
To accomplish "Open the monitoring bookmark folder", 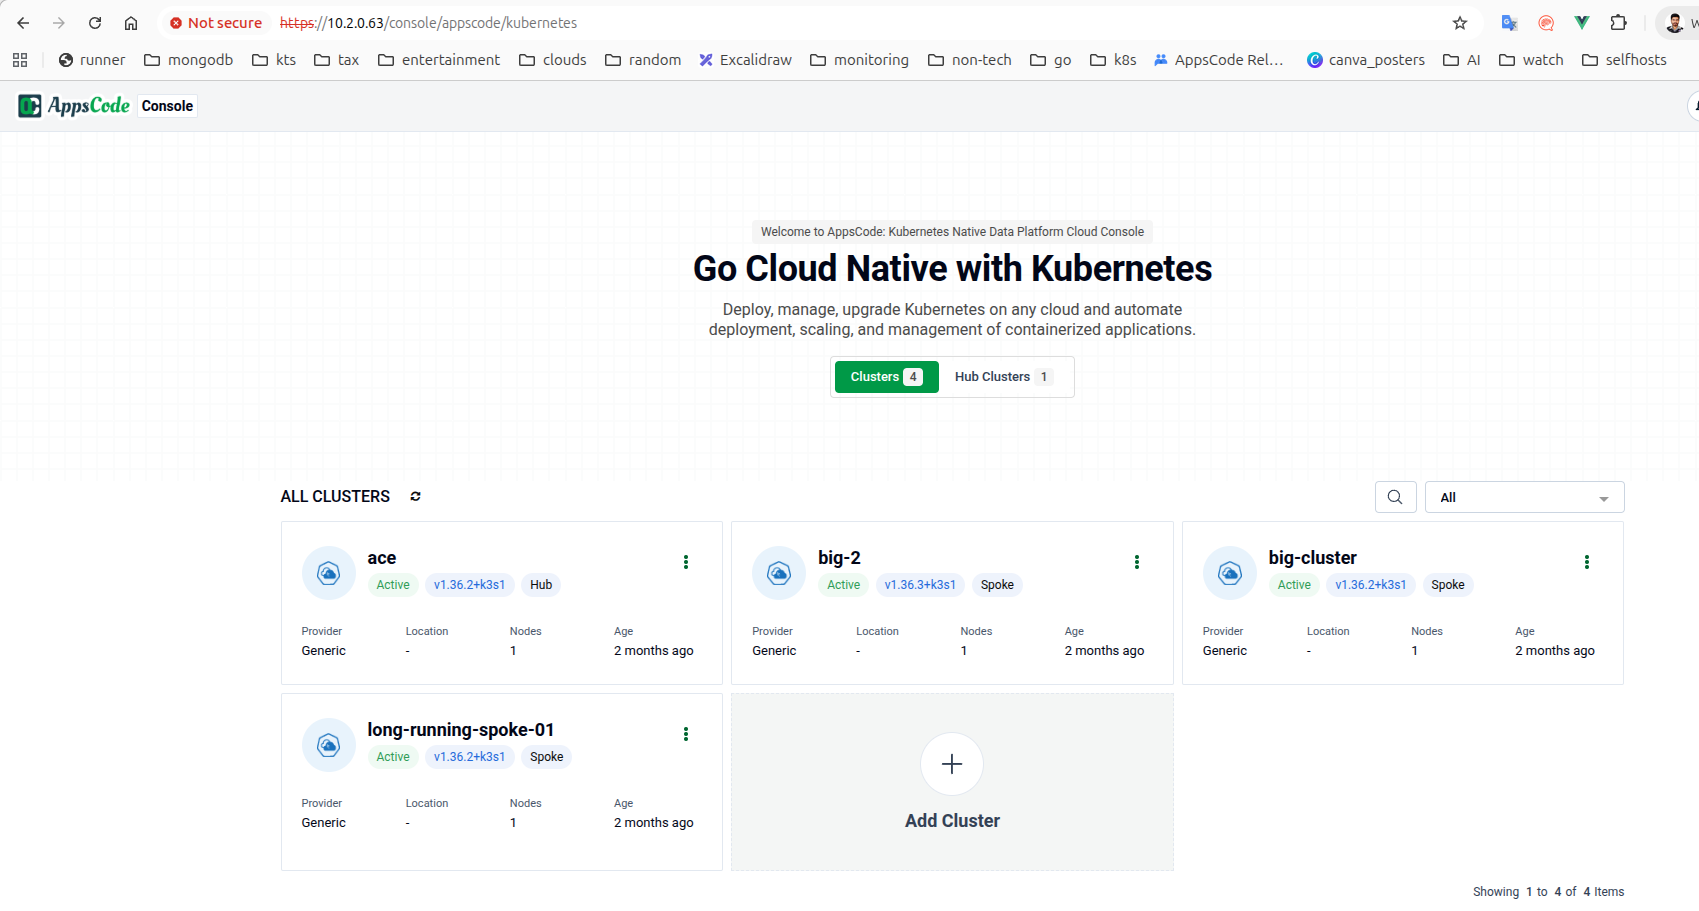I will [x=860, y=60].
